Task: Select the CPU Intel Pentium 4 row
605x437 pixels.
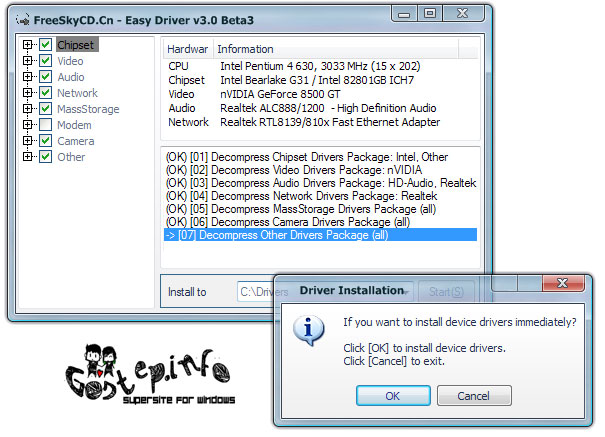Action: tap(320, 66)
